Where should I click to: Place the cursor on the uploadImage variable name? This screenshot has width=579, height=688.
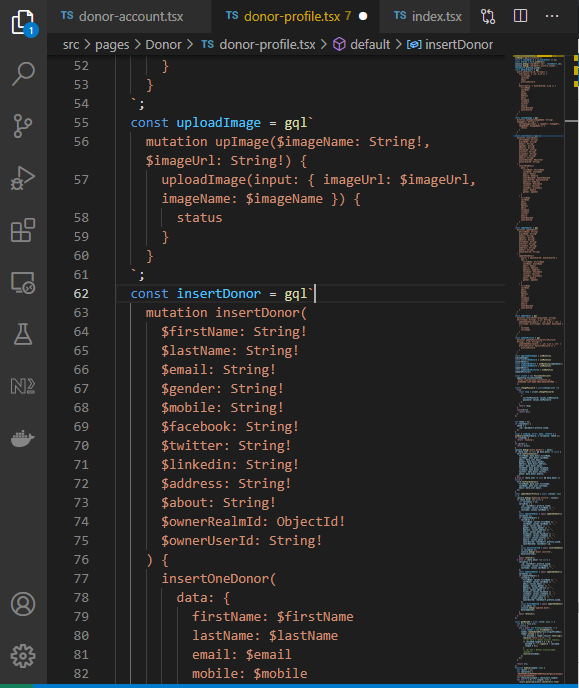coord(218,123)
